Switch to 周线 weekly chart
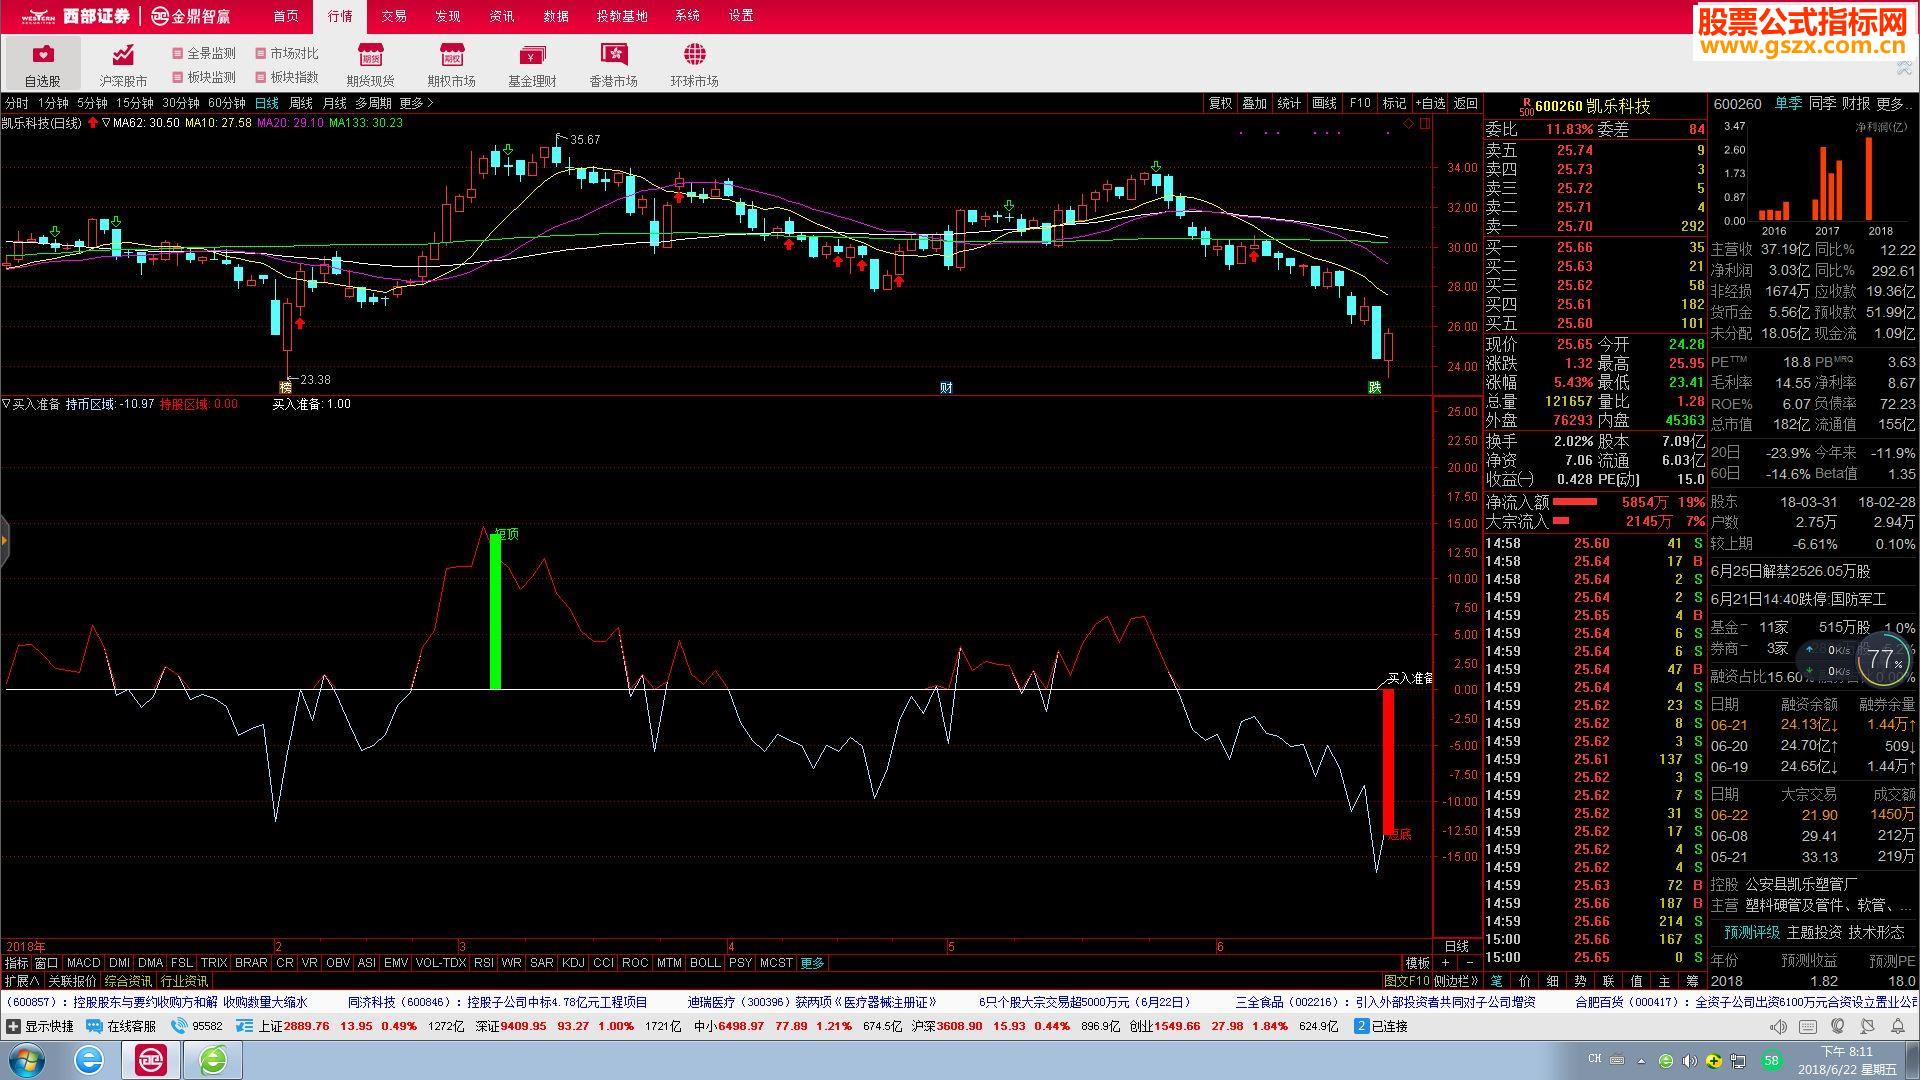This screenshot has width=1920, height=1080. pyautogui.click(x=301, y=103)
